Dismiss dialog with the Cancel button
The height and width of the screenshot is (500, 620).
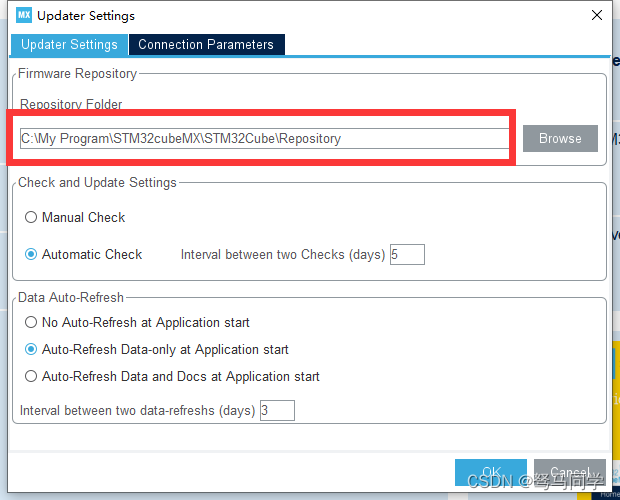[570, 472]
